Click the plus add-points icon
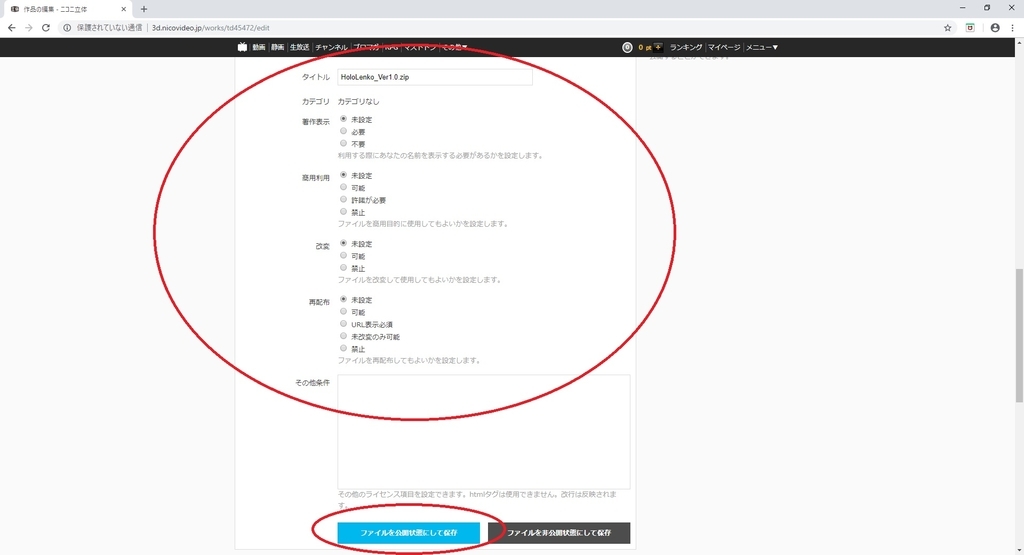The width and height of the screenshot is (1024, 555). point(658,47)
